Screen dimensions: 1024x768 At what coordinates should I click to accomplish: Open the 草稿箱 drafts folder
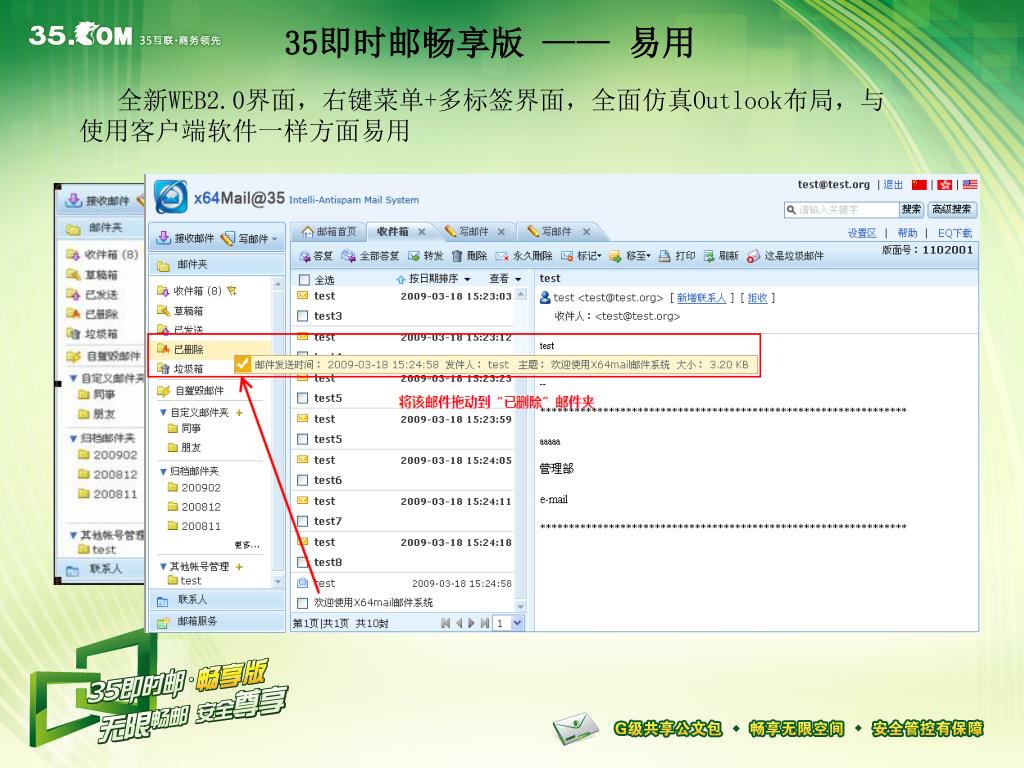tap(180, 311)
